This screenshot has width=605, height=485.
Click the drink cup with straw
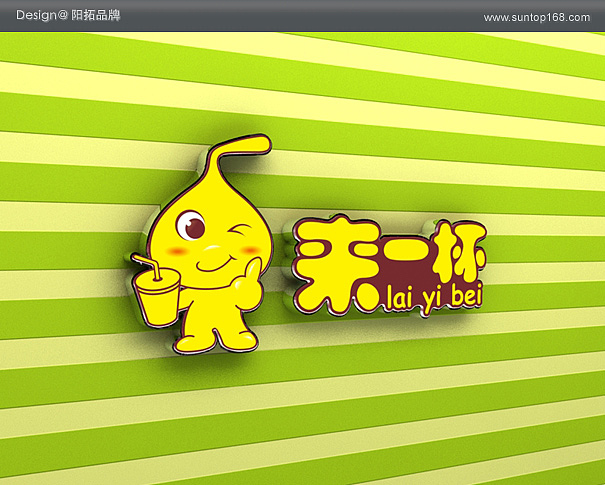(x=155, y=290)
